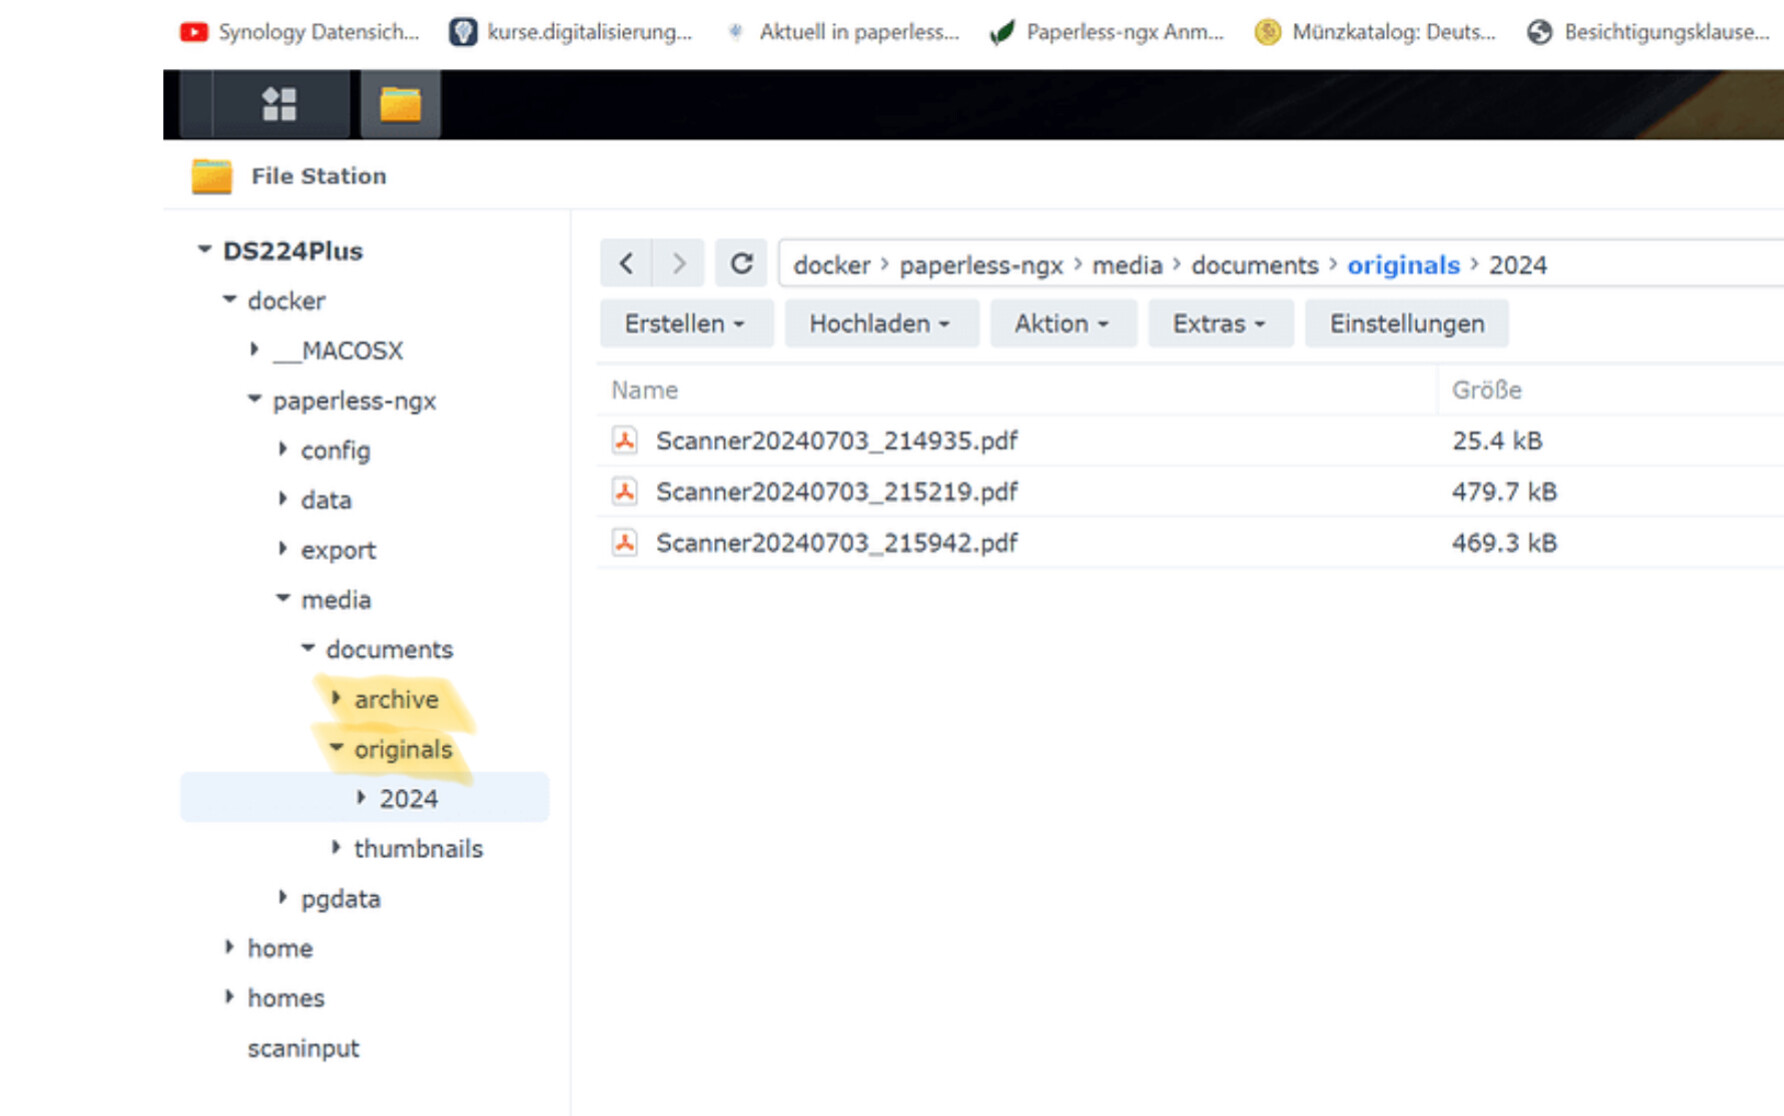Expand the config folder arrow
Image resolution: width=1784 pixels, height=1116 pixels.
click(282, 449)
